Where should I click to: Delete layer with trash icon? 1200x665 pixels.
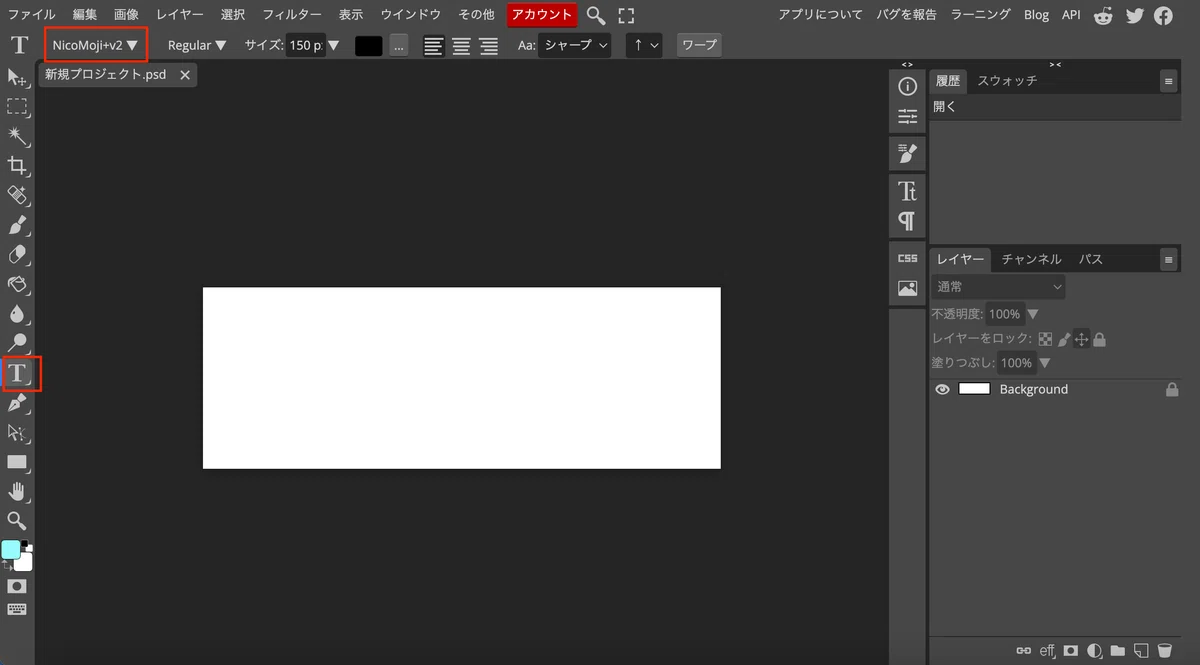pos(1164,650)
